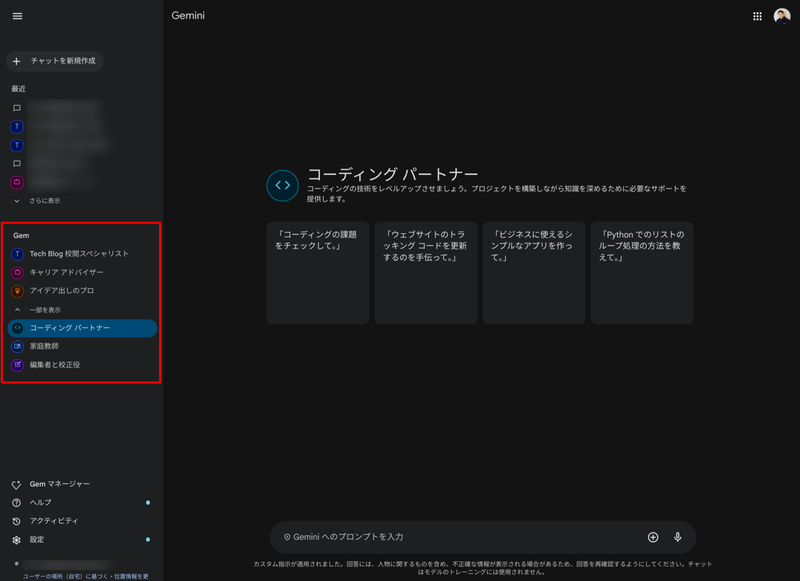Click the 最近 section heading

(x=18, y=89)
